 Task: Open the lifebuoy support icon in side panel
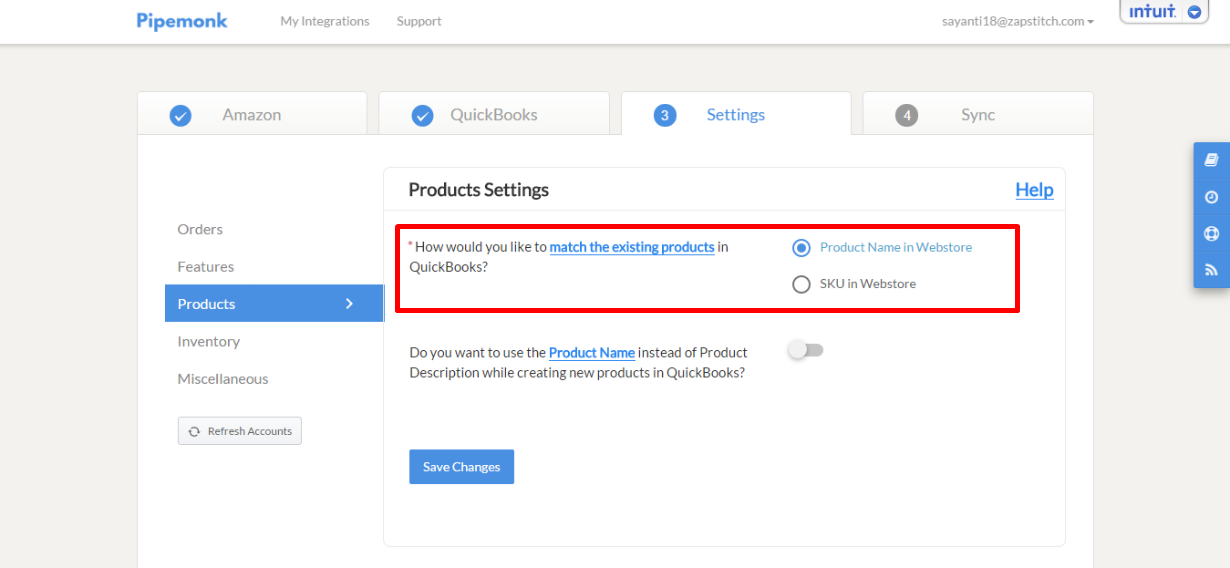1211,234
